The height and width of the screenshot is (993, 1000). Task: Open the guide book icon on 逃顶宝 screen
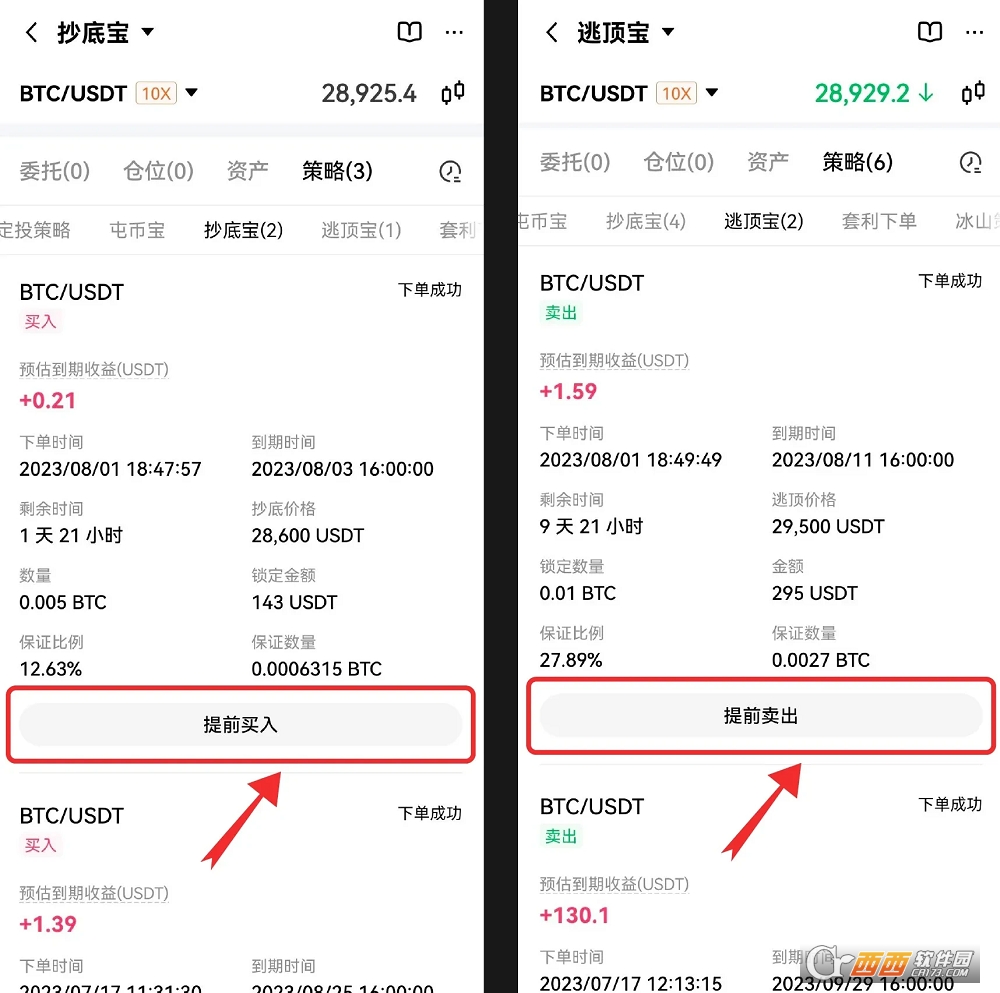[x=930, y=31]
